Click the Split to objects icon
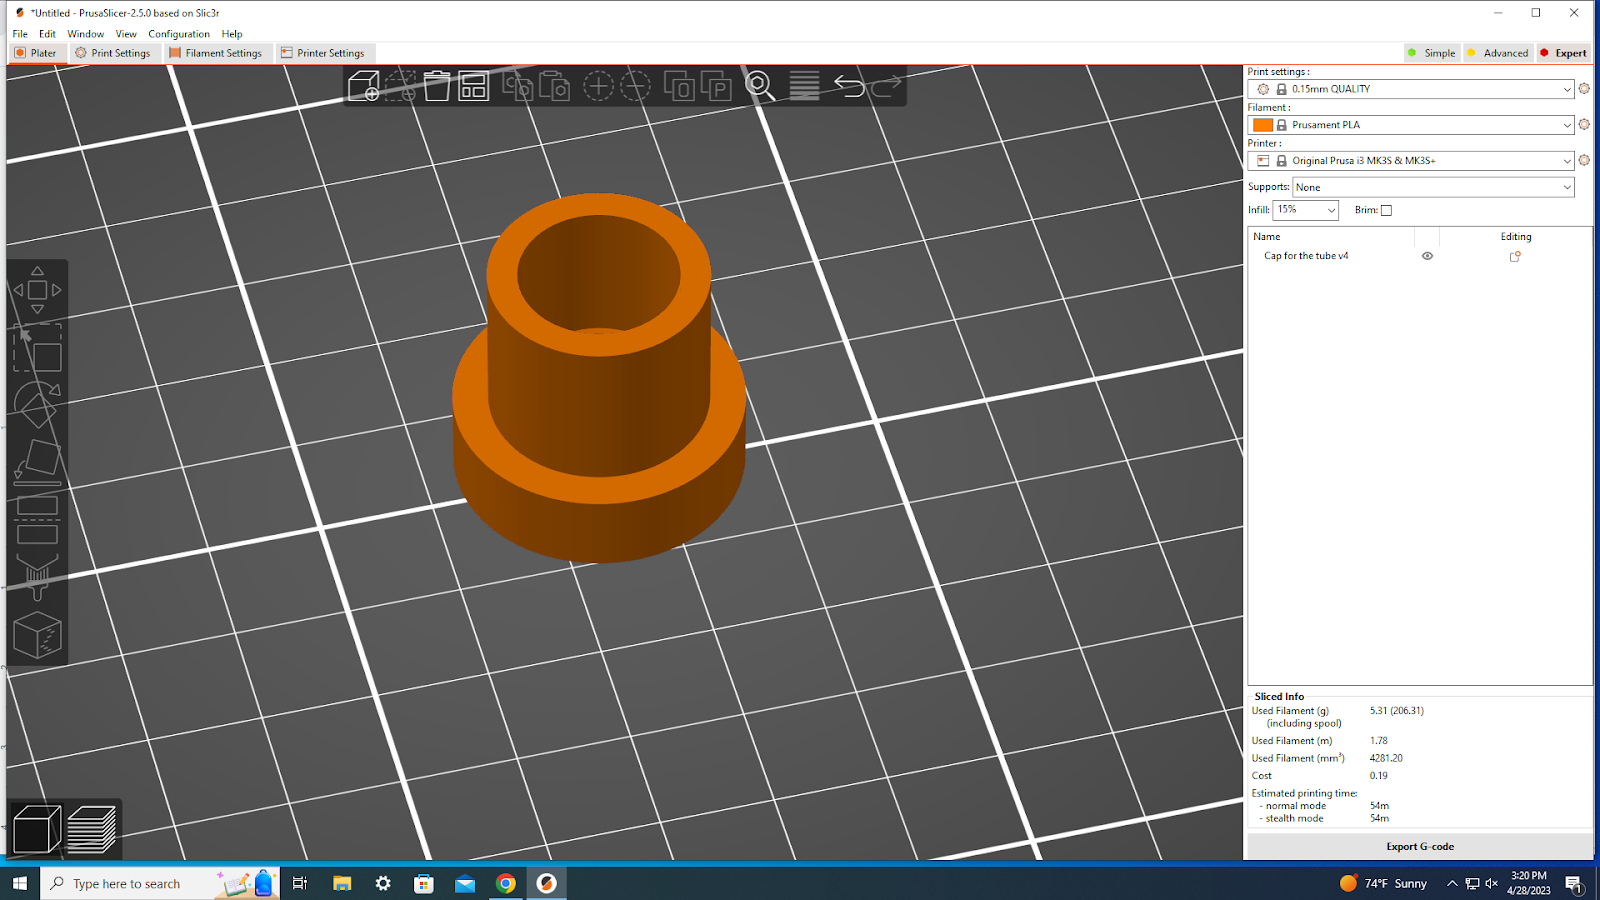 tap(679, 86)
